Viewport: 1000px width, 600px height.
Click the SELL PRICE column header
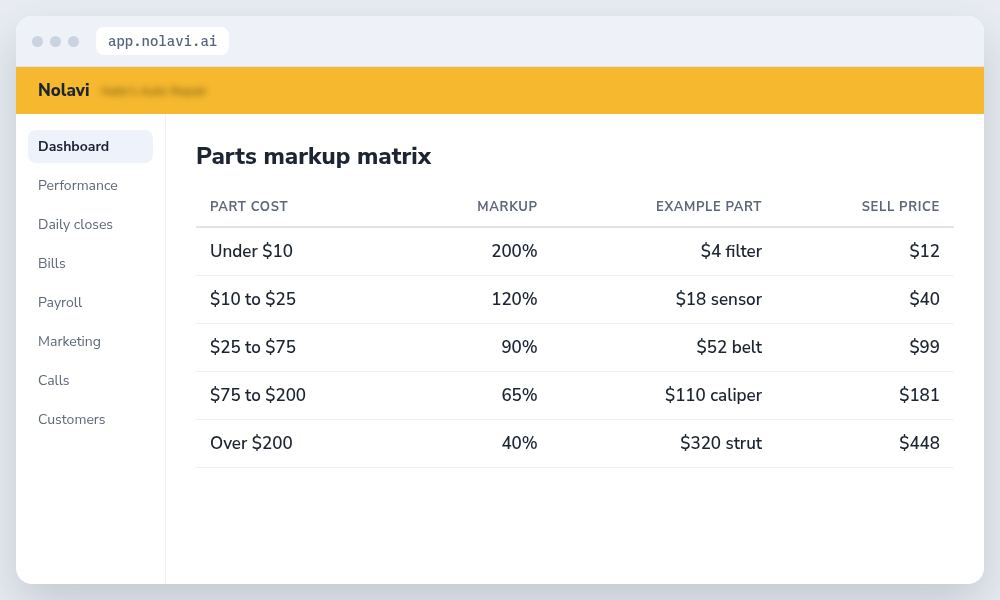[901, 206]
